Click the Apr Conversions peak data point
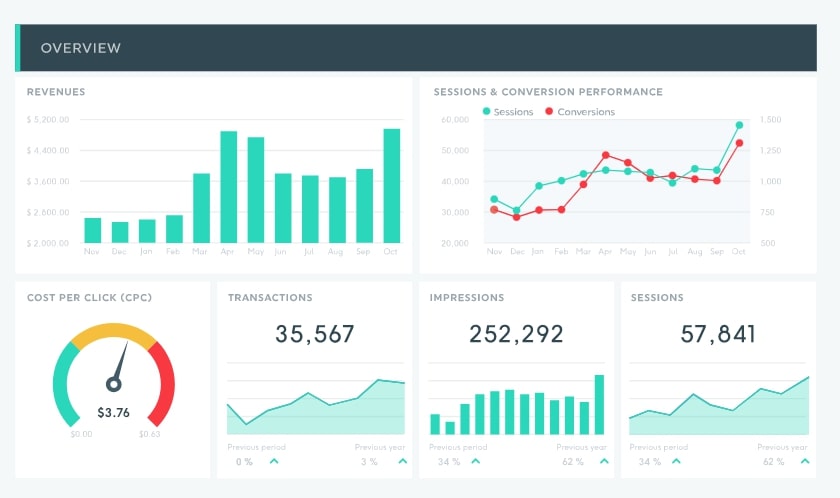This screenshot has height=498, width=840. tap(606, 155)
